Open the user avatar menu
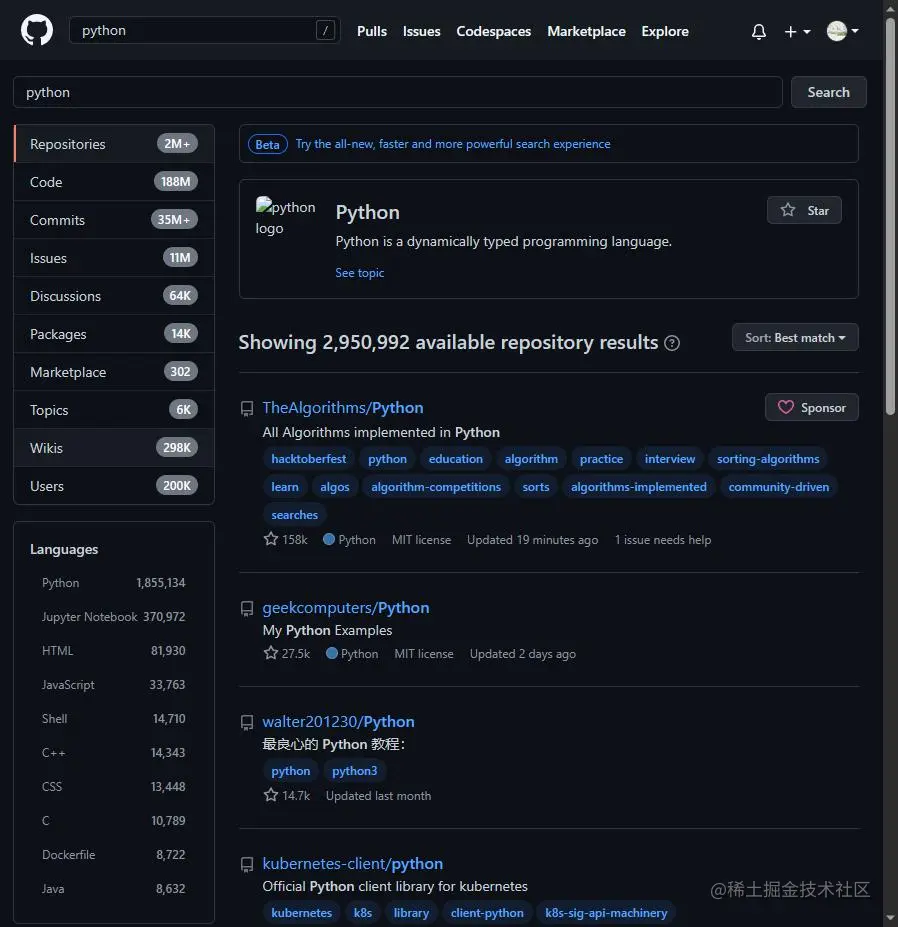The width and height of the screenshot is (898, 927). 842,31
